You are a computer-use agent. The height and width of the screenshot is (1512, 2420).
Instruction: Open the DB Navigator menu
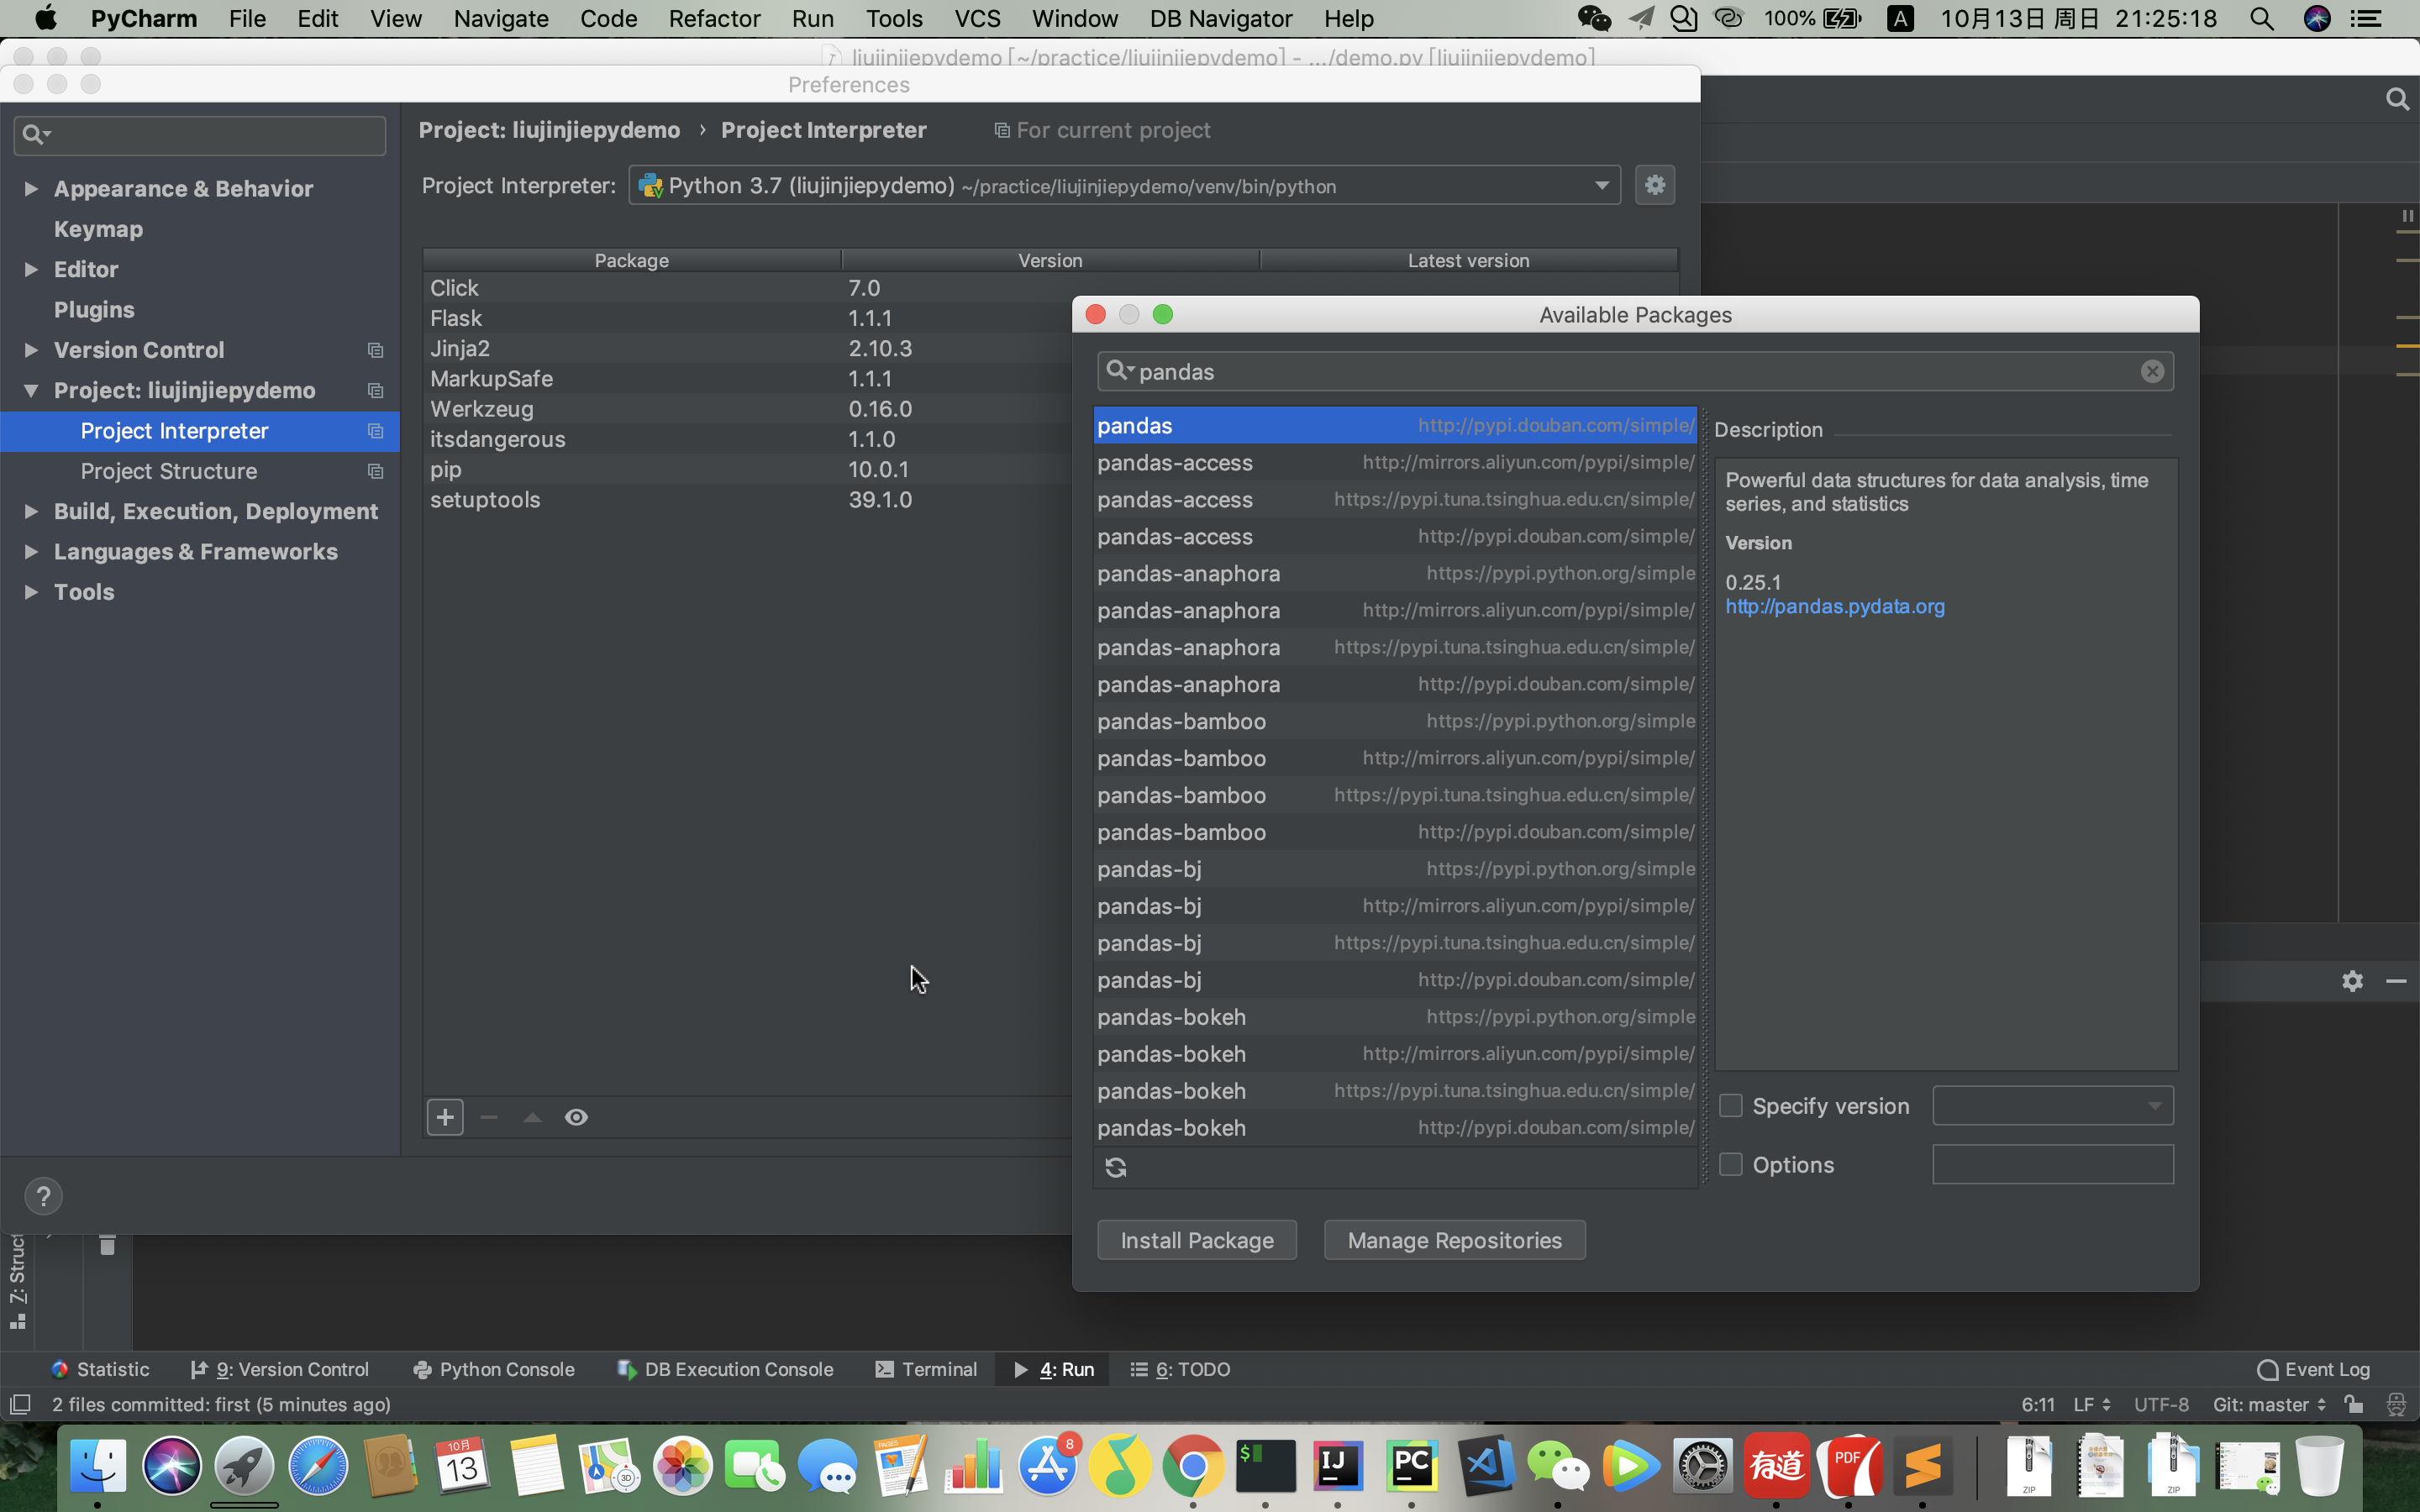1220,18
